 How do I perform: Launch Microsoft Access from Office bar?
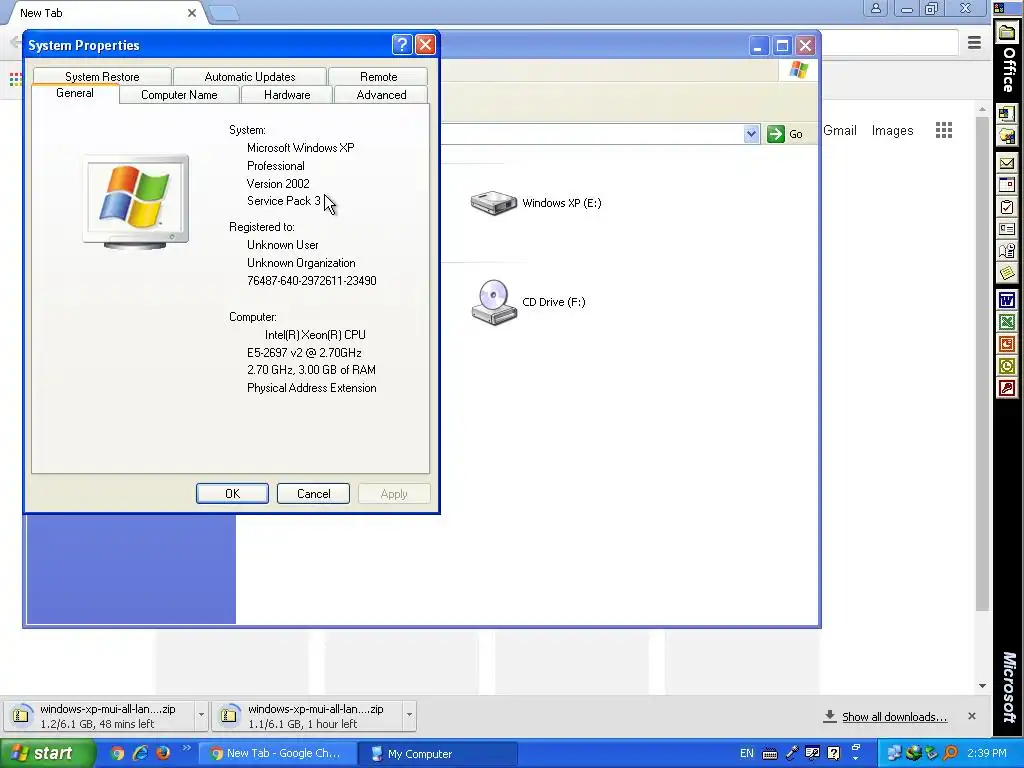(1007, 389)
